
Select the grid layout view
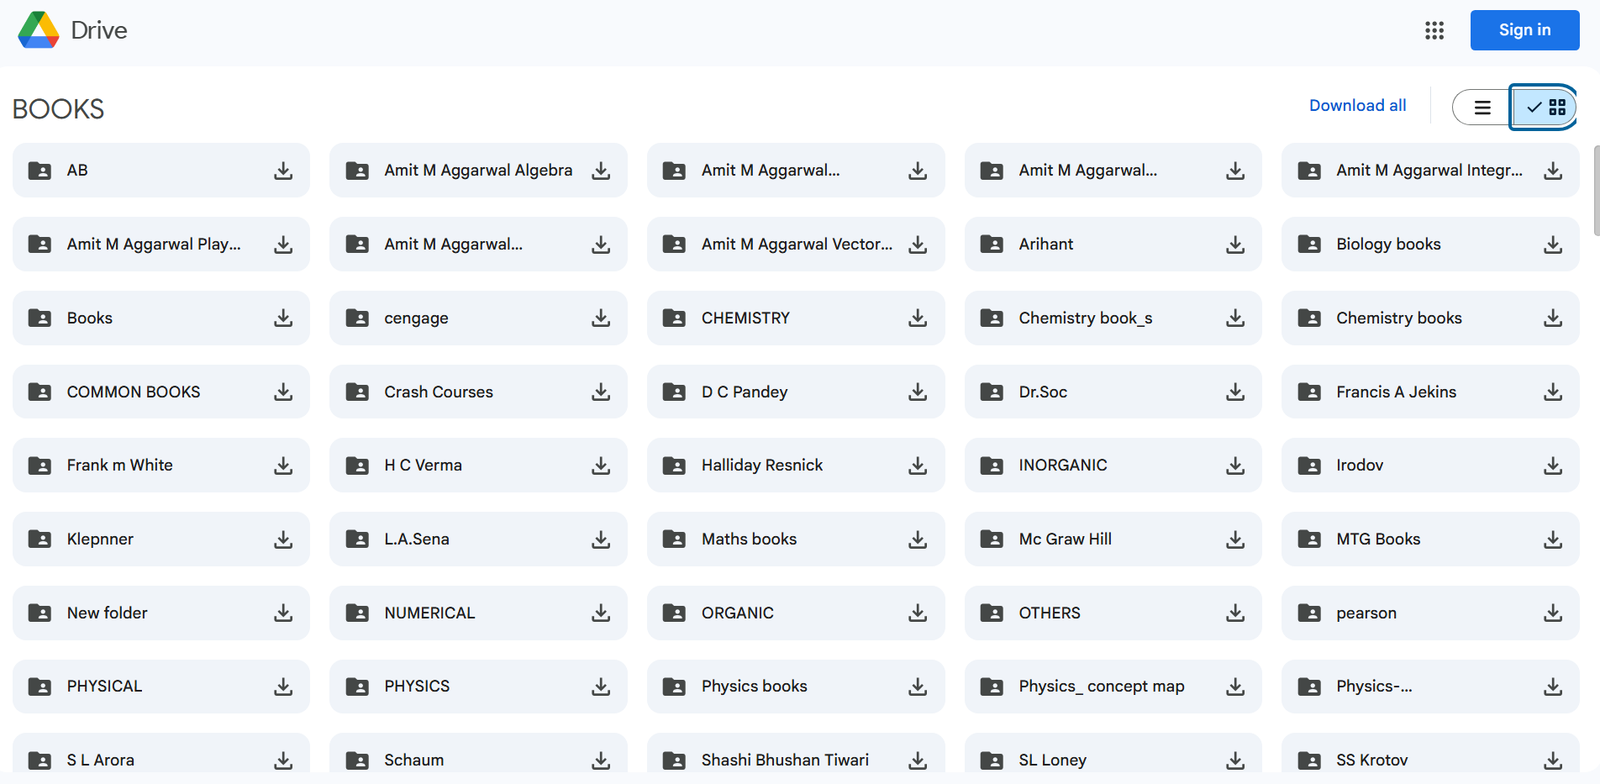pos(1545,107)
